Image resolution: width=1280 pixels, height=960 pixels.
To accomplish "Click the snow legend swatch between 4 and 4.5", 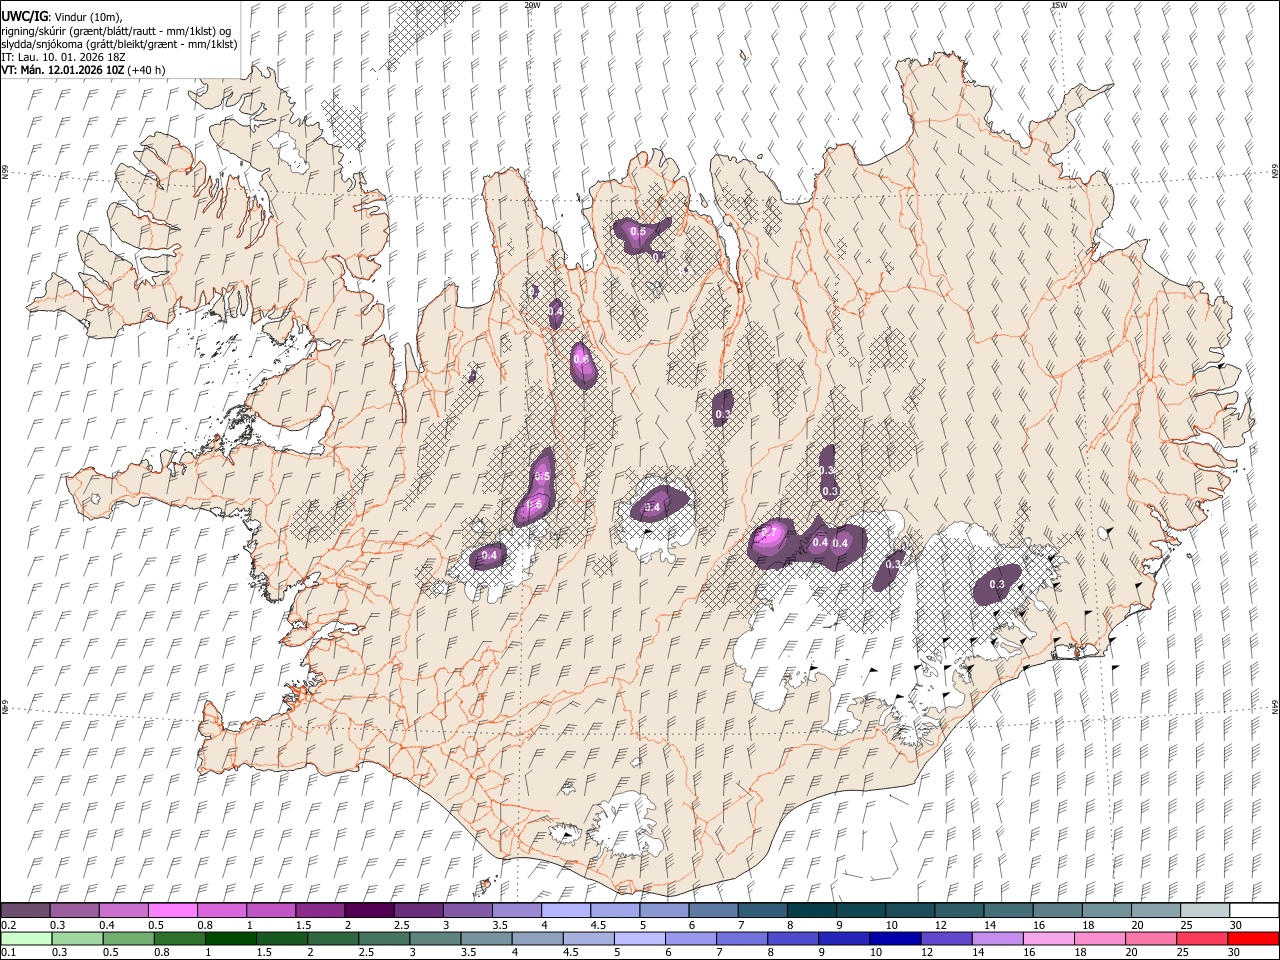I will click(566, 910).
